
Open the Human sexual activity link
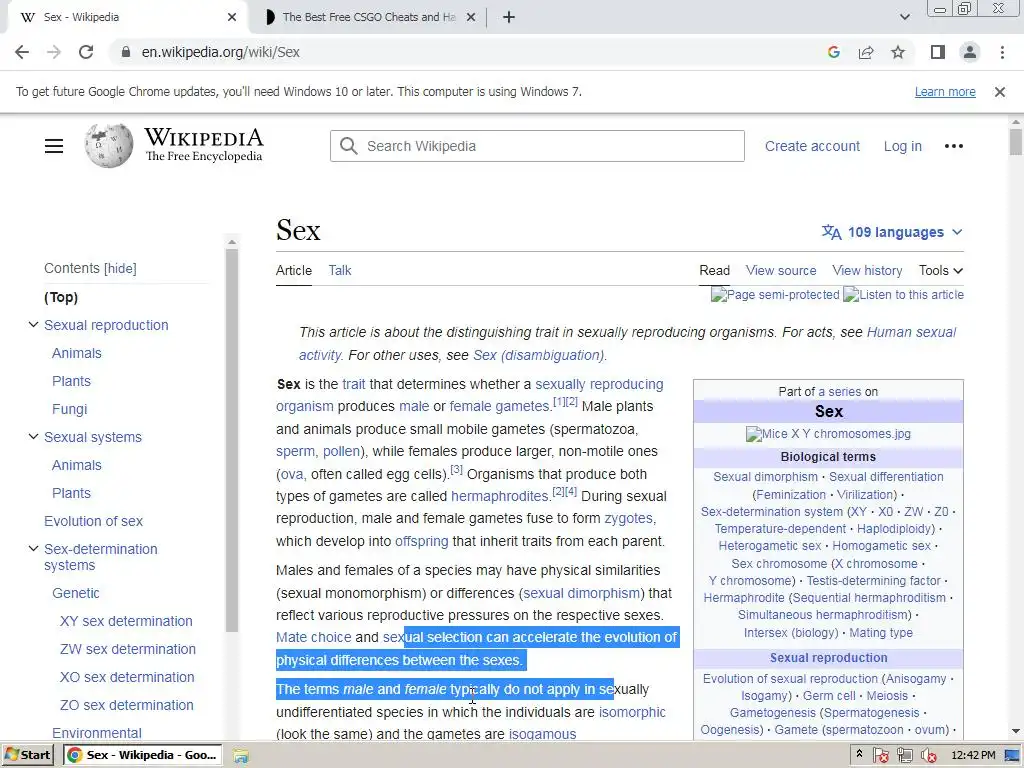click(911, 332)
